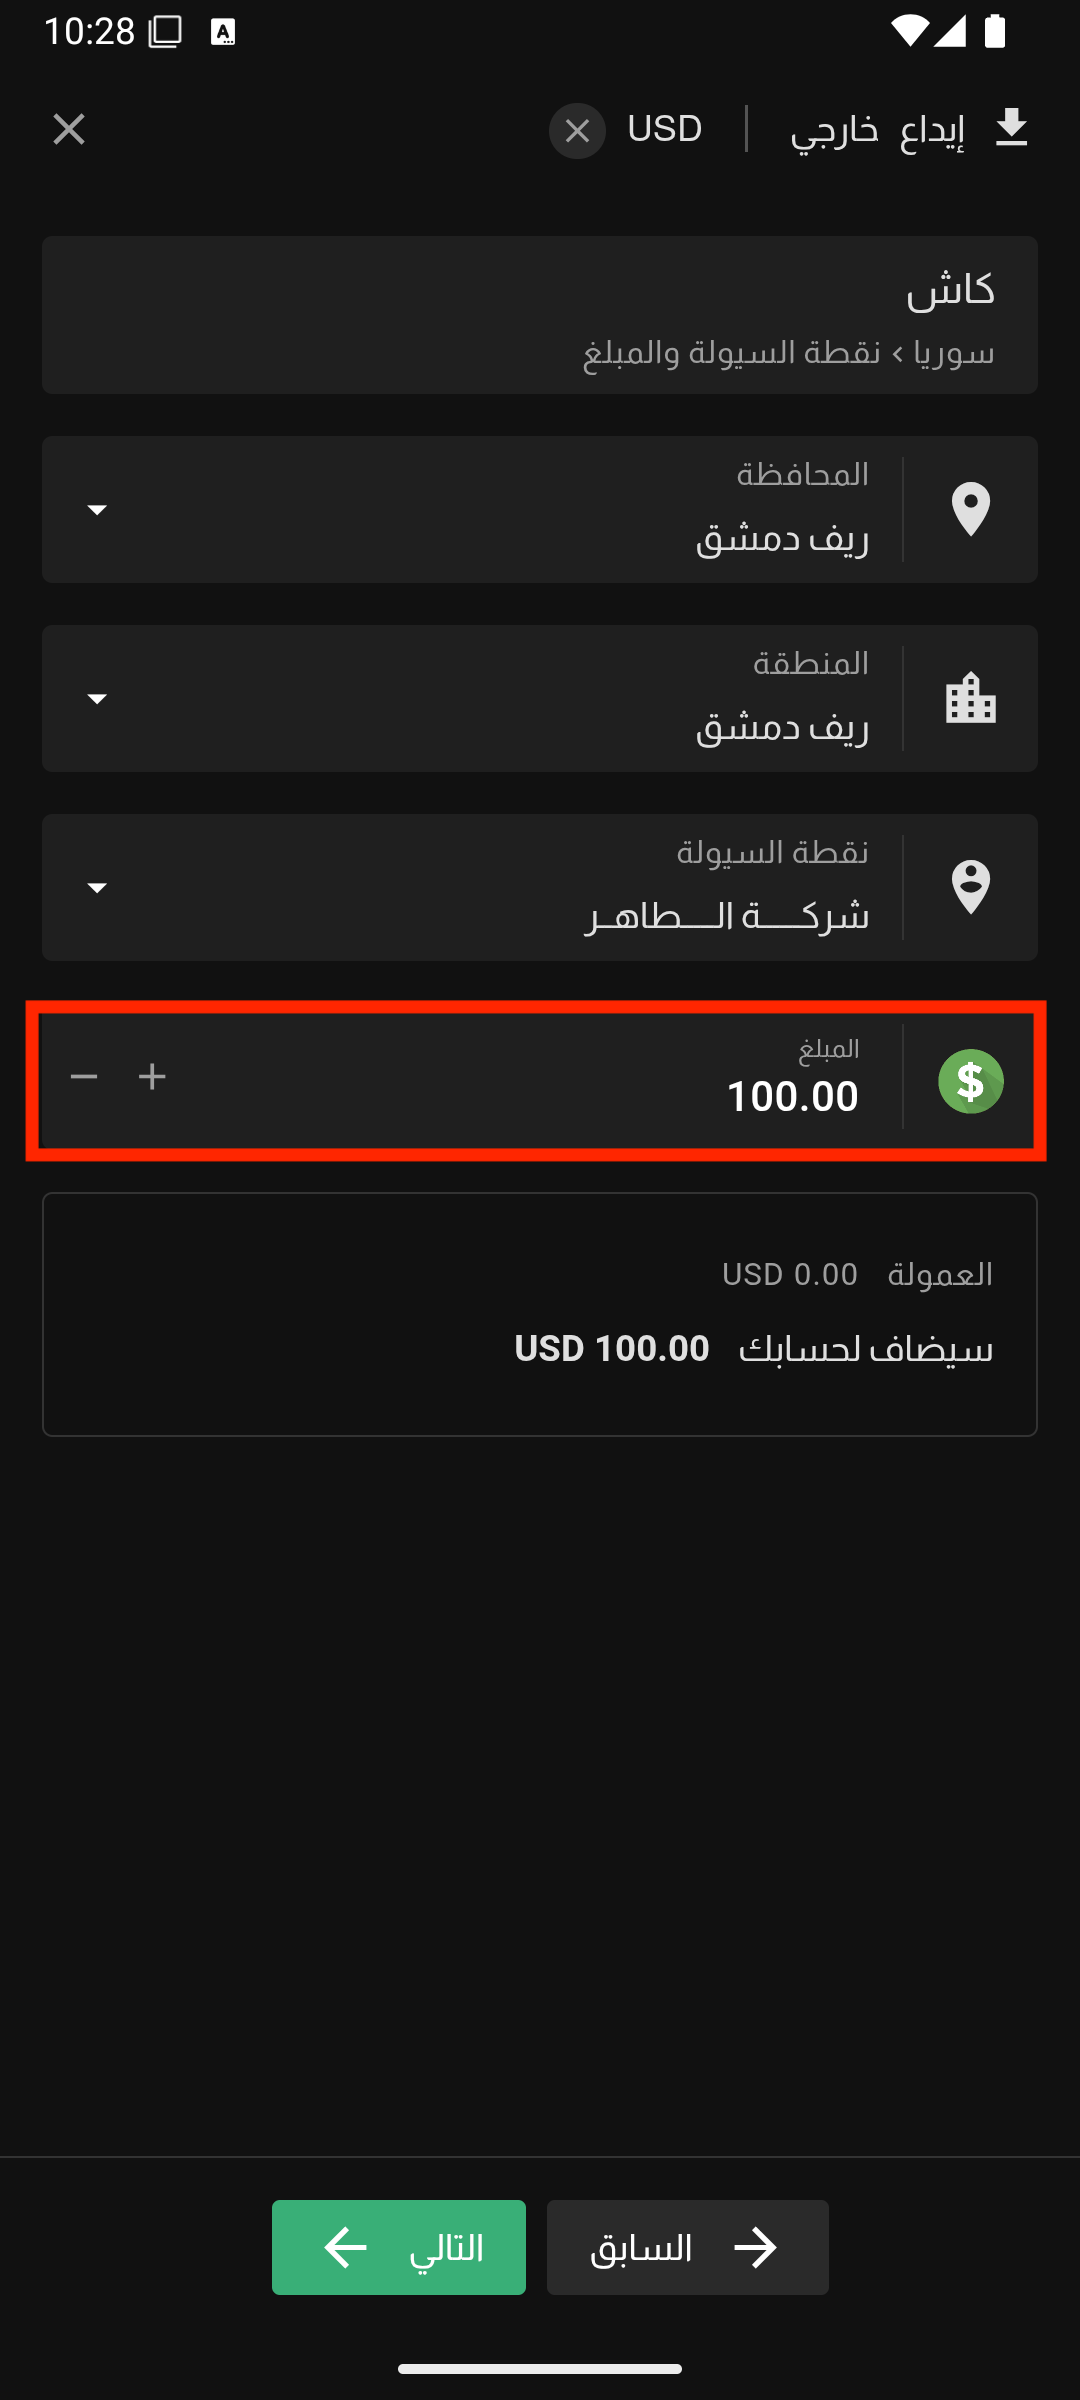The width and height of the screenshot is (1080, 2400).
Task: Click the download icon beside إيداع خارجي
Action: 1012,129
